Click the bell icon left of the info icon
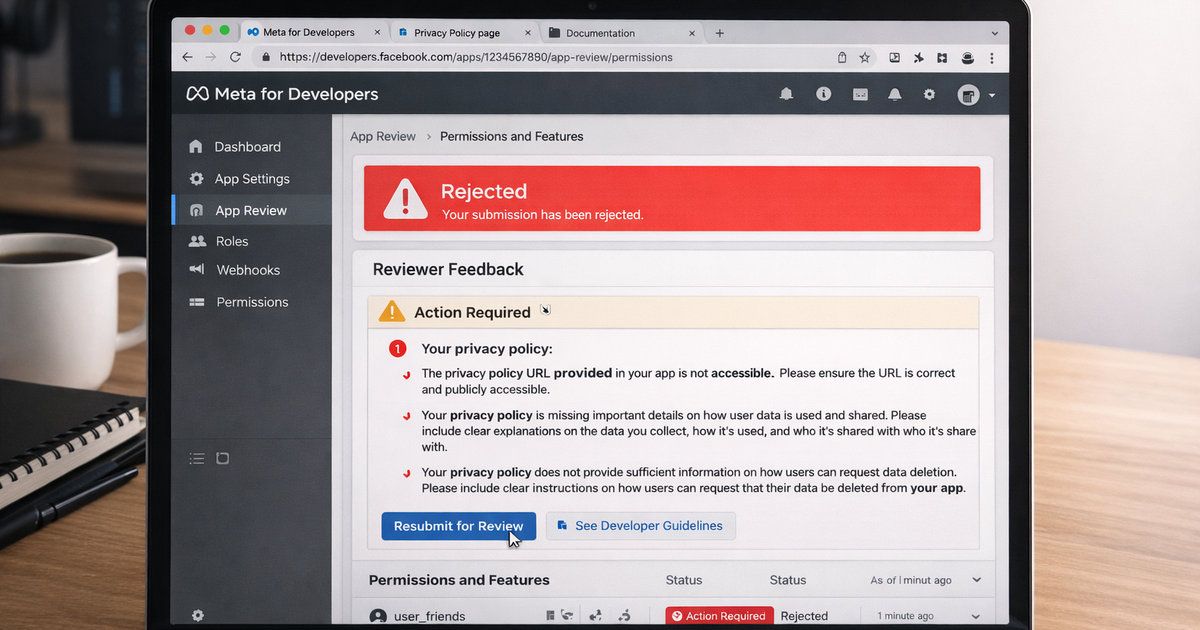The image size is (1200, 630). pyautogui.click(x=786, y=94)
